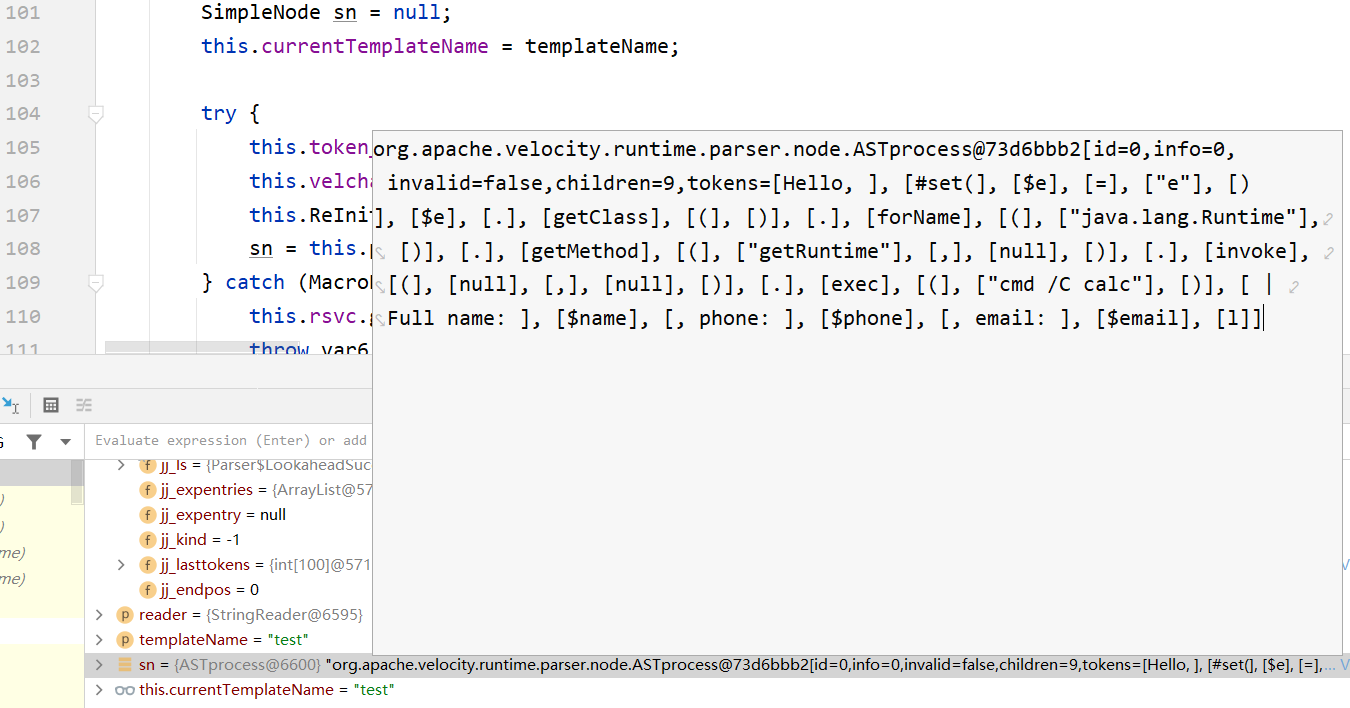Expand the templateName parameter node
1350x708 pixels.
(x=98, y=640)
